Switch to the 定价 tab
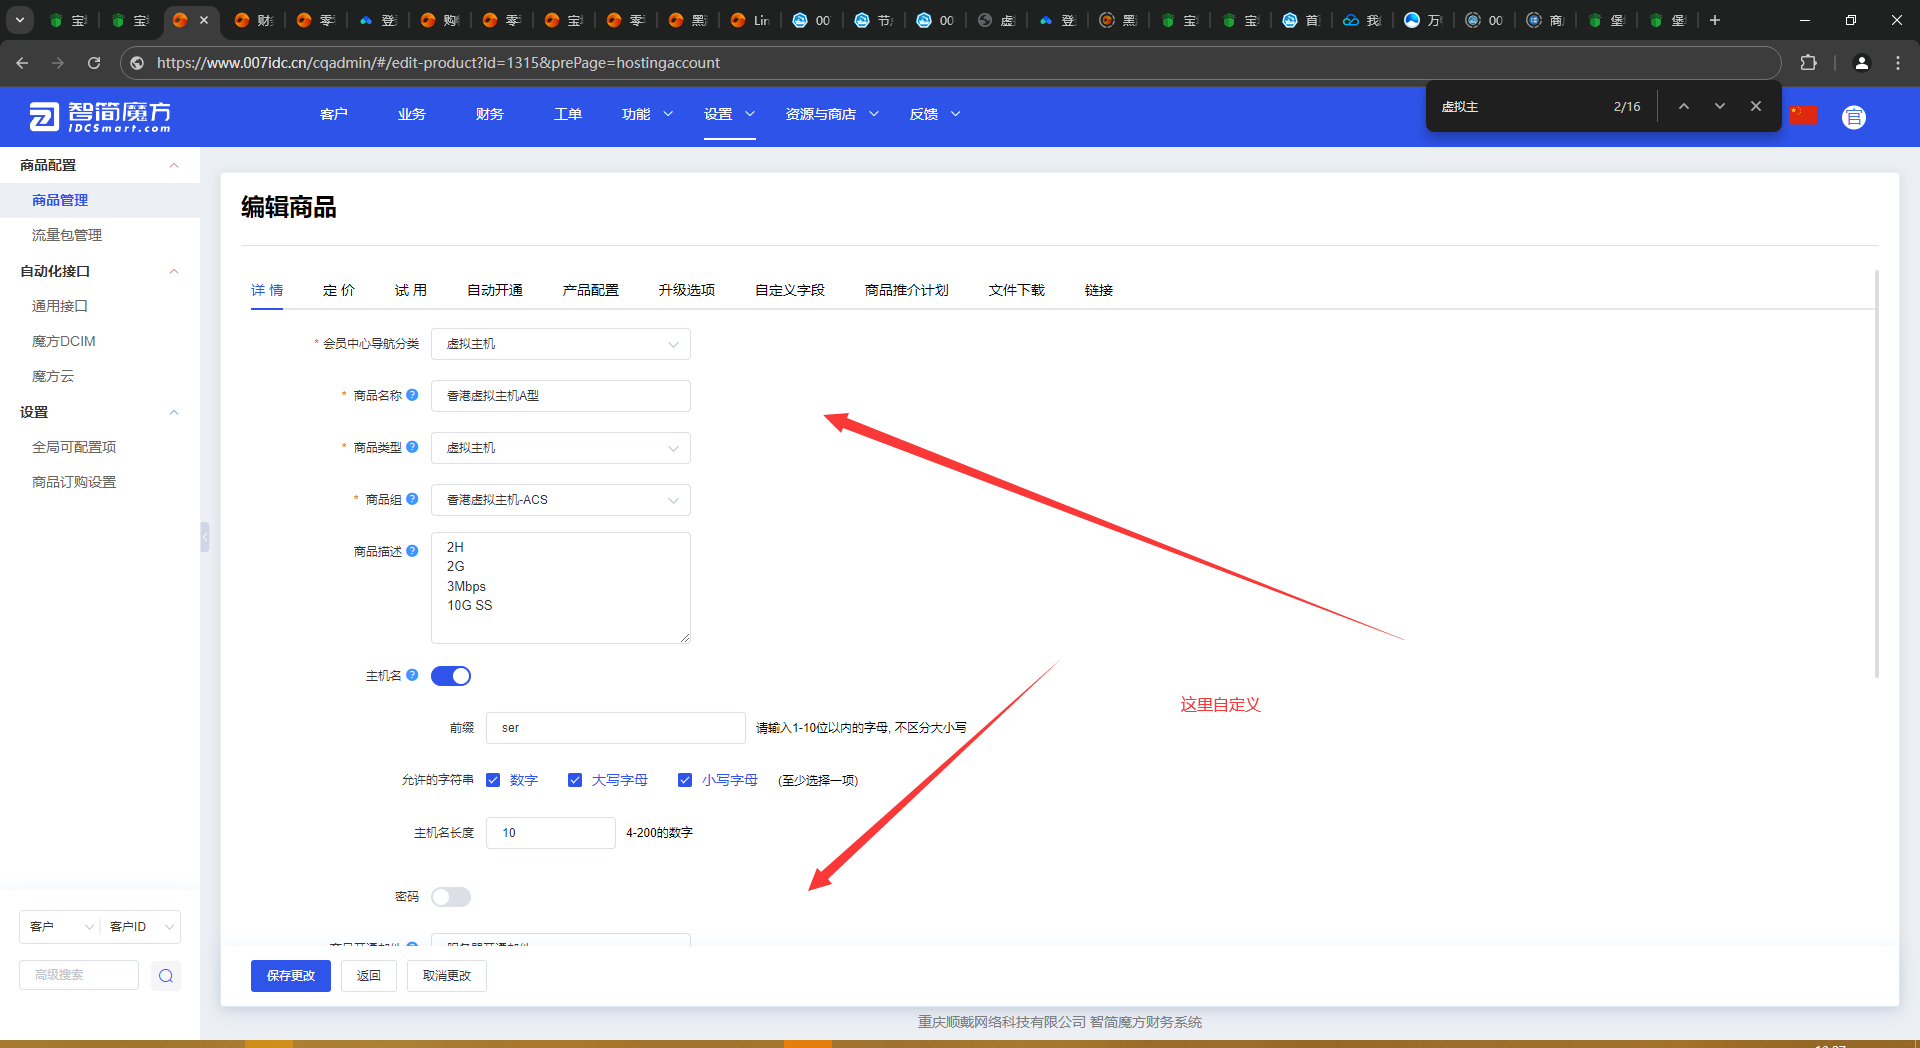 point(339,290)
